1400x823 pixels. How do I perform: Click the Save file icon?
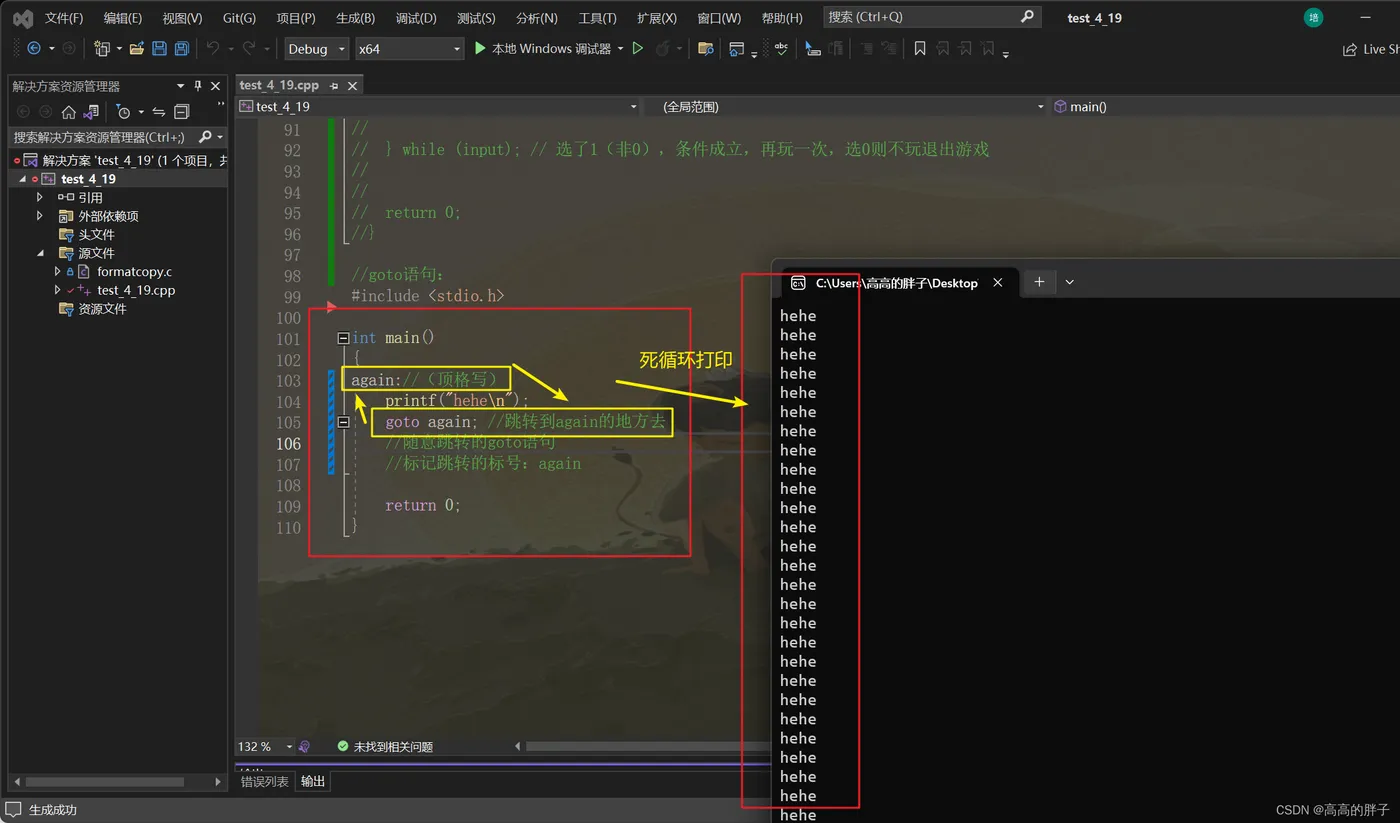(159, 48)
